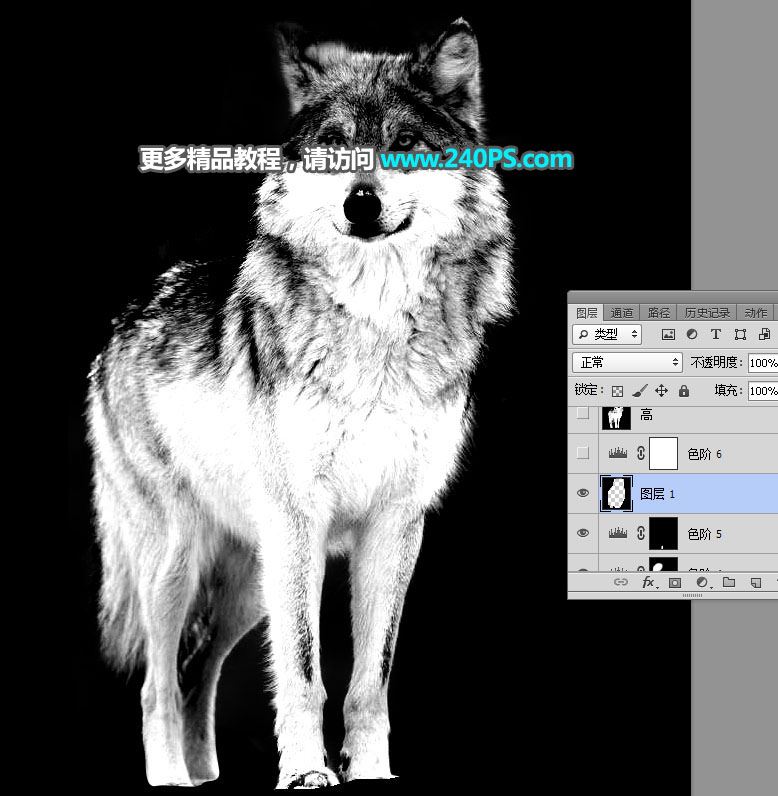Select the 色阶 6 layer name
Viewport: 778px width, 796px height.
[704, 454]
